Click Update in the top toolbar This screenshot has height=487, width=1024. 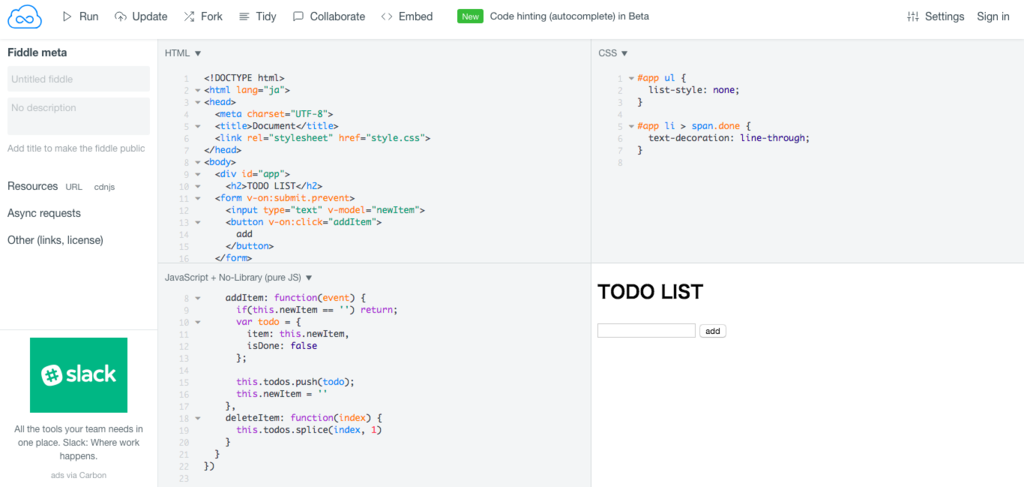click(140, 17)
